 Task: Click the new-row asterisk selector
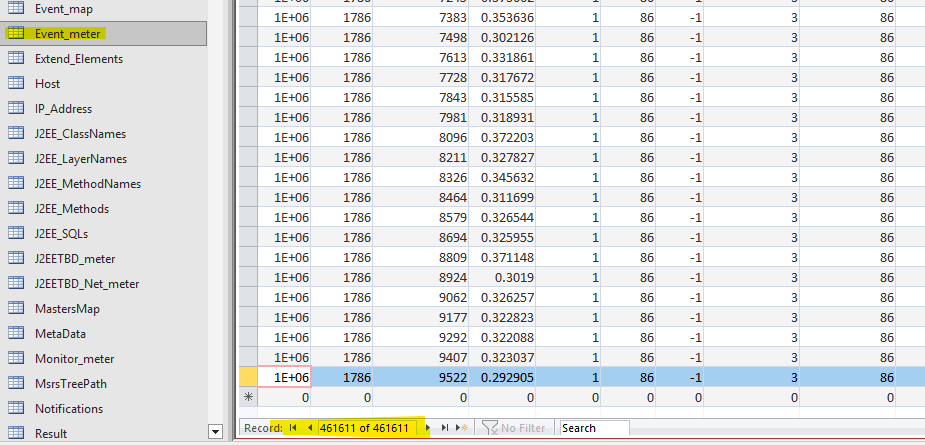tap(248, 397)
